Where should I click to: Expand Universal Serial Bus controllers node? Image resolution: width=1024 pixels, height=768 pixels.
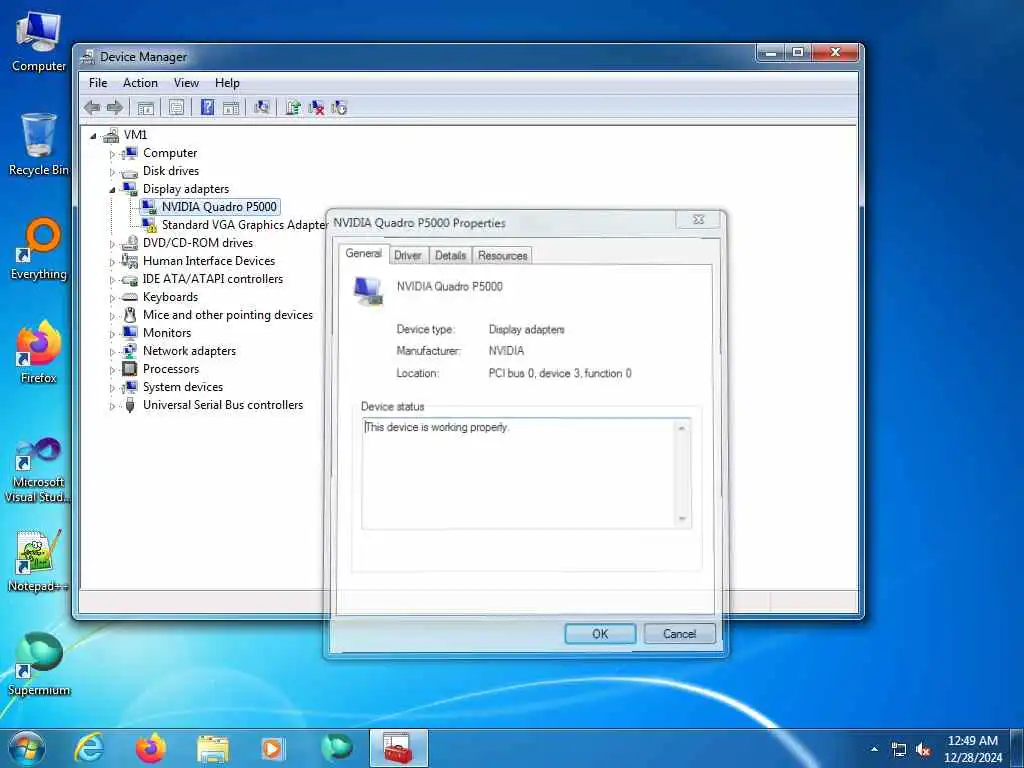[112, 406]
